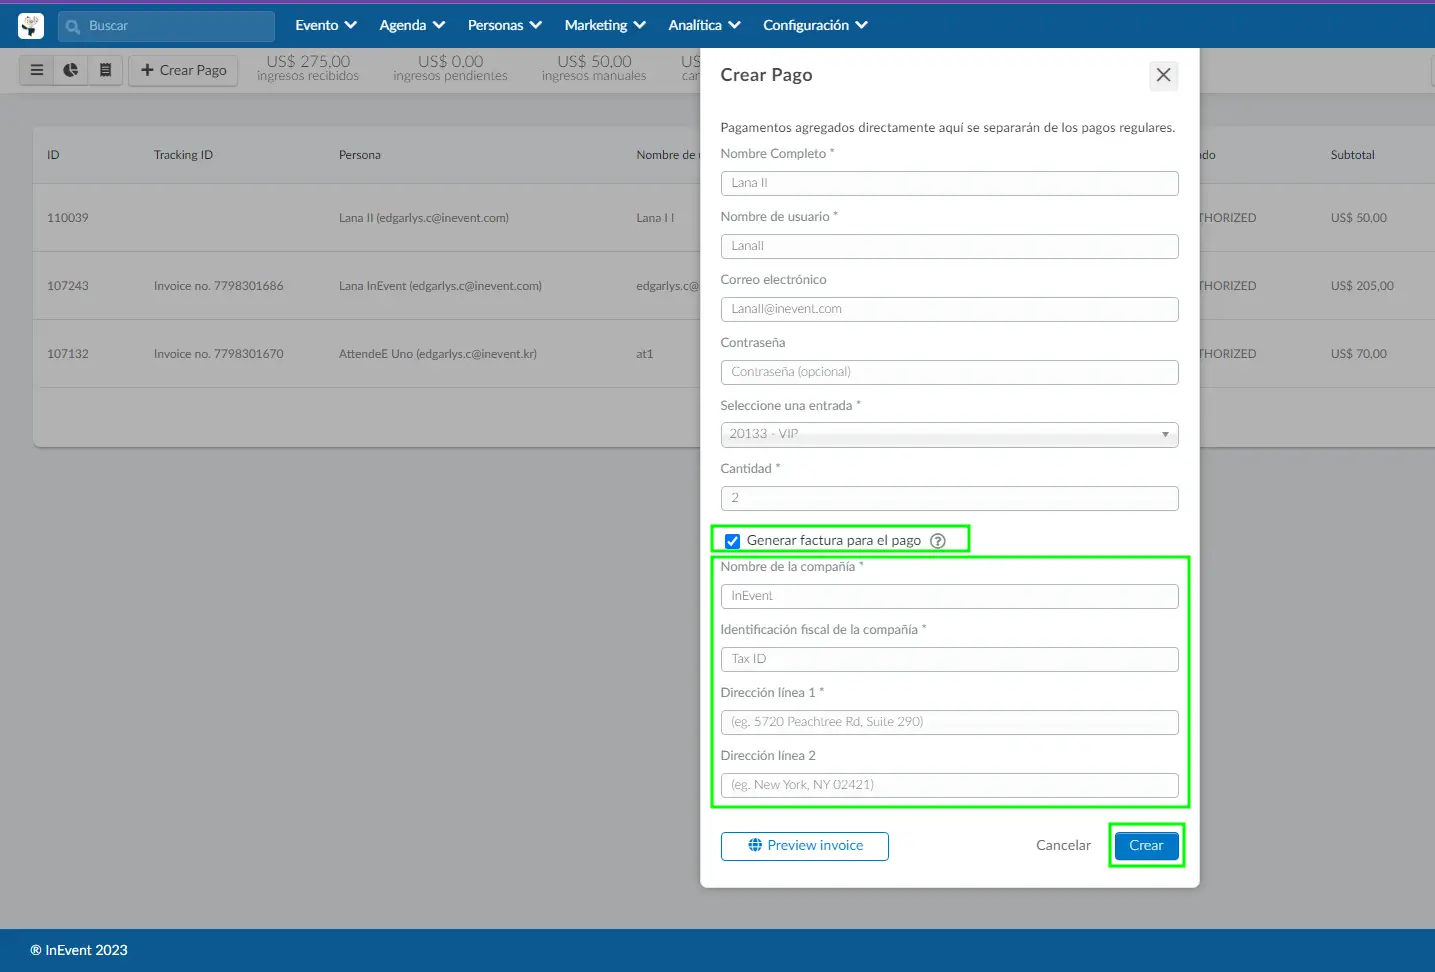Click the InEvent logo icon
This screenshot has width=1435, height=972.
pos(31,26)
